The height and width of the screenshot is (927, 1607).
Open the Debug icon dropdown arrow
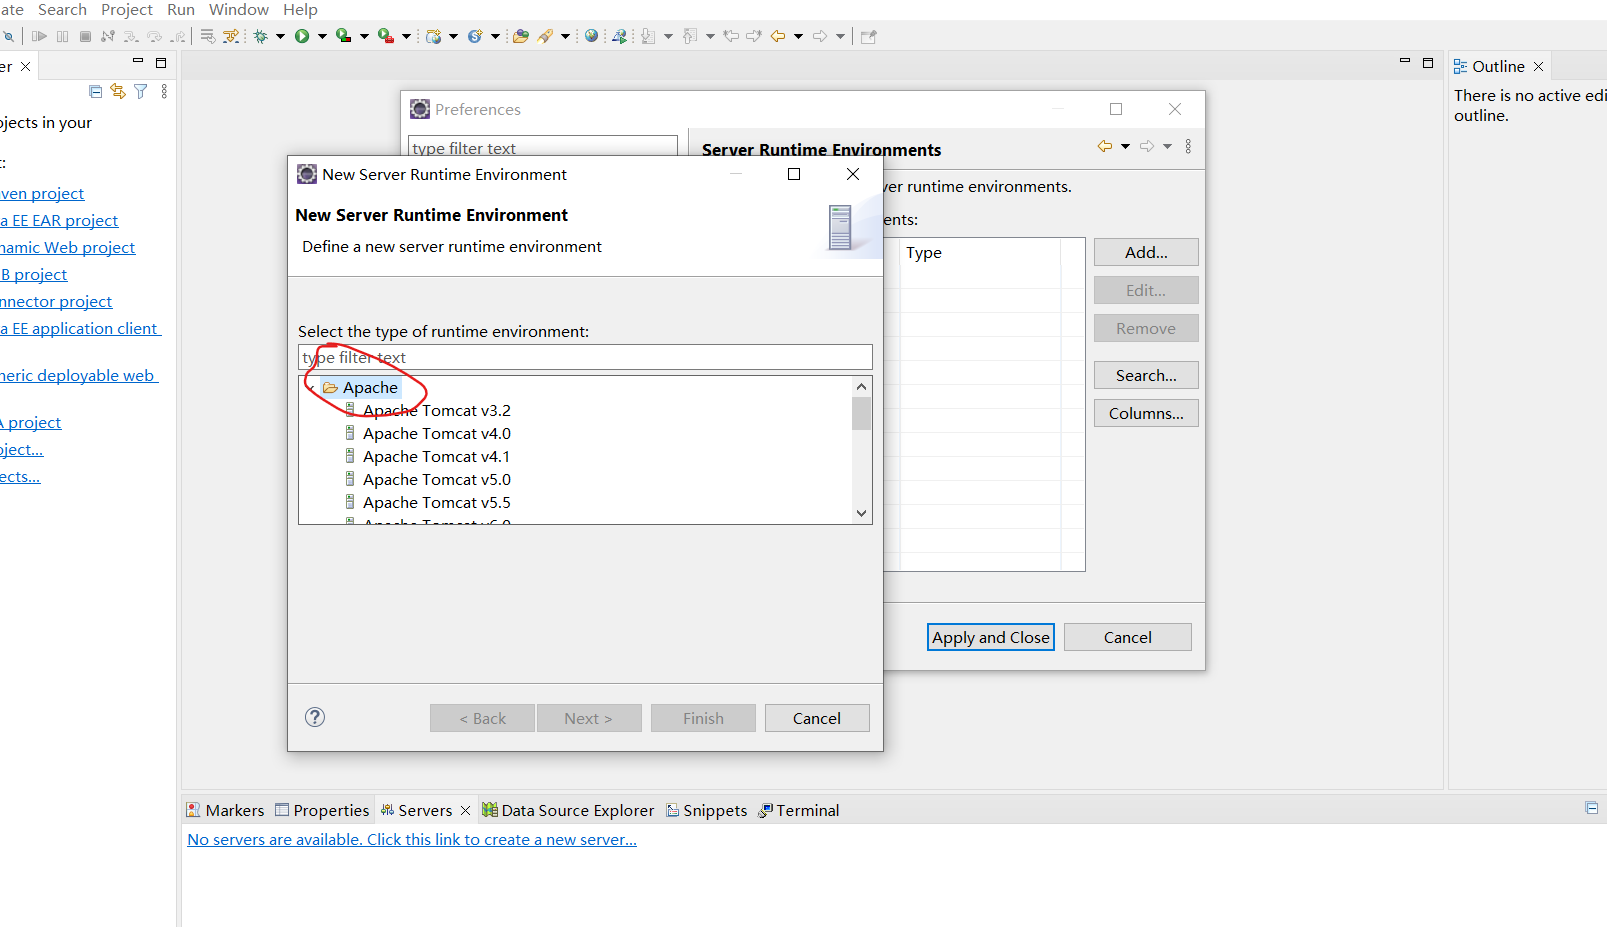click(280, 37)
